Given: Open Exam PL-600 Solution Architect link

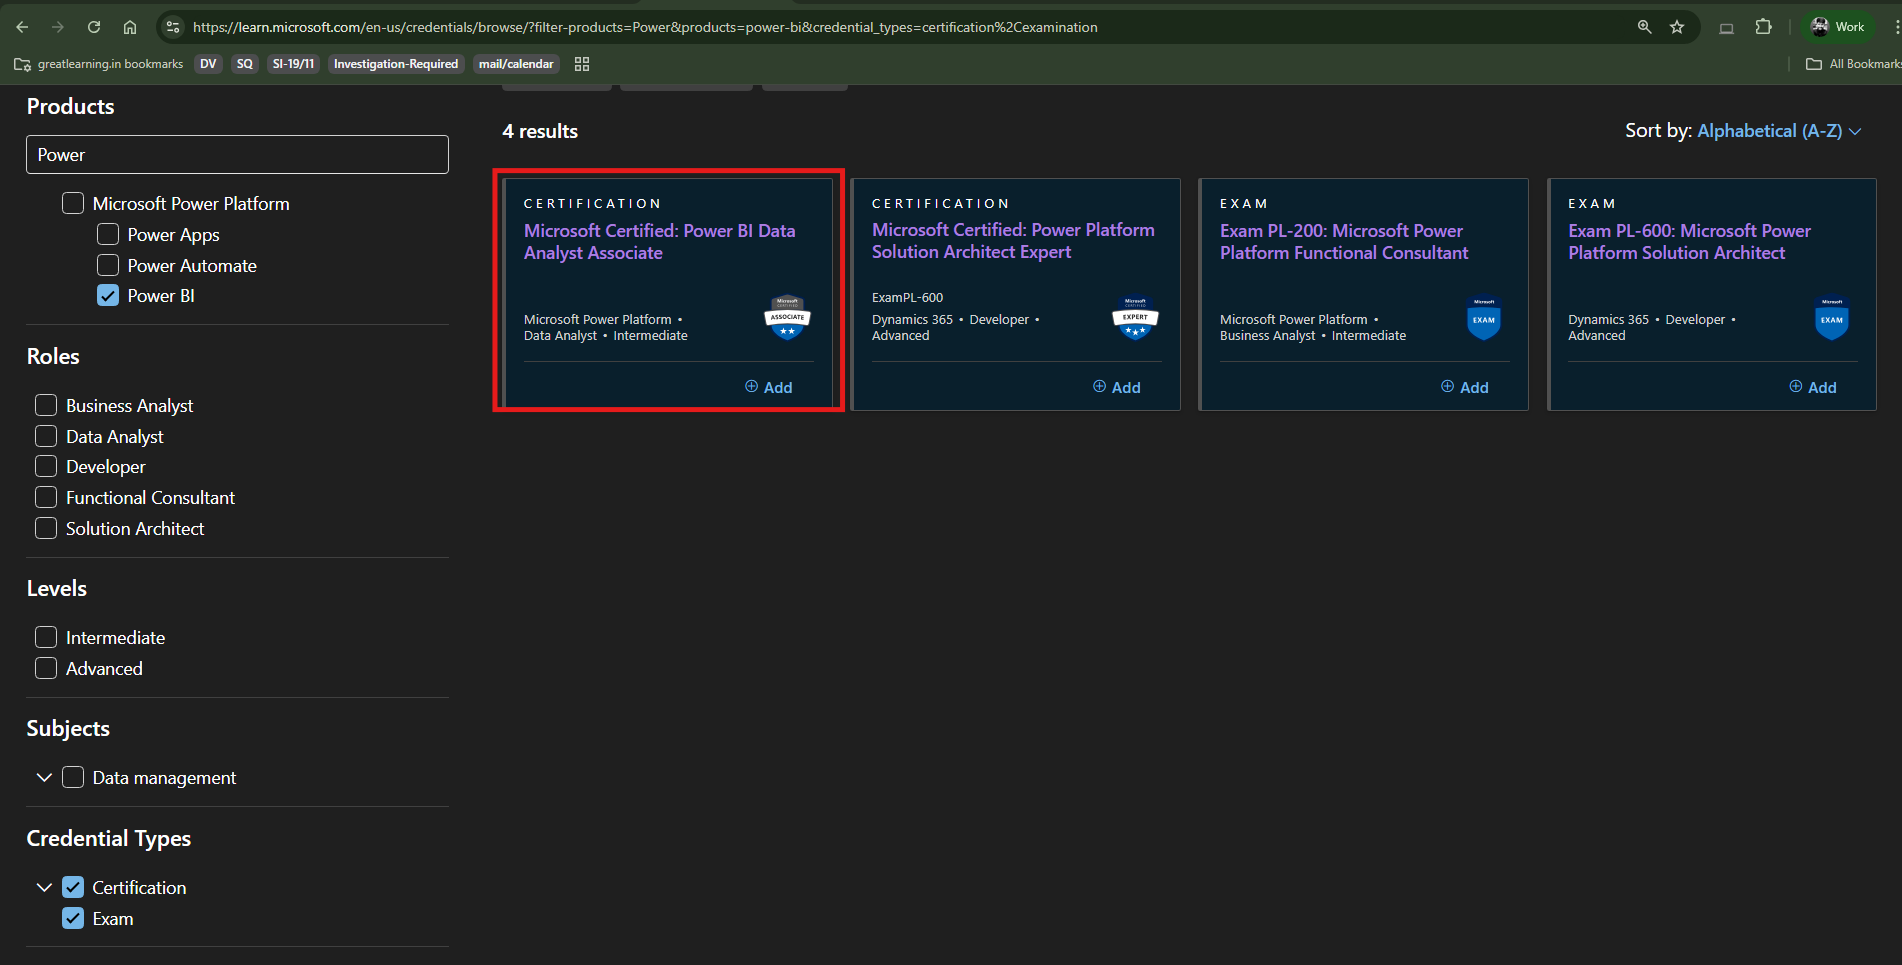Looking at the screenshot, I should [x=1689, y=242].
